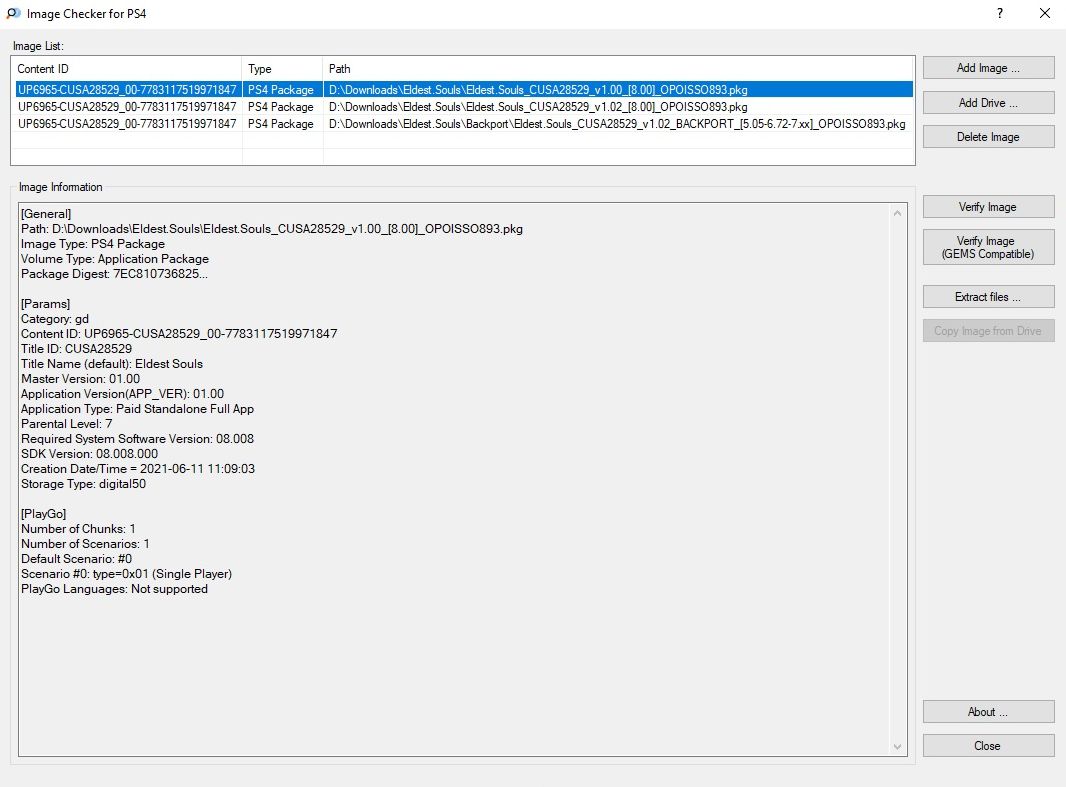This screenshot has width=1066, height=787.
Task: Click the Path line in General section
Action: (x=272, y=229)
